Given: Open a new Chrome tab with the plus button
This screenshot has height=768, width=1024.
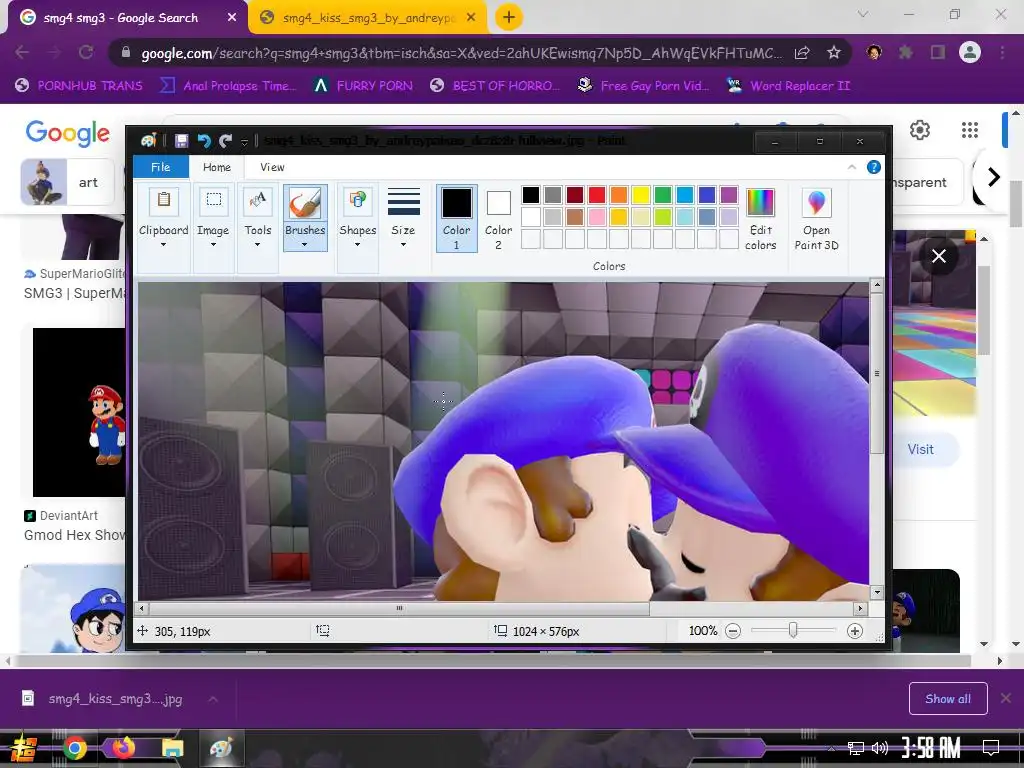Looking at the screenshot, I should click(509, 17).
